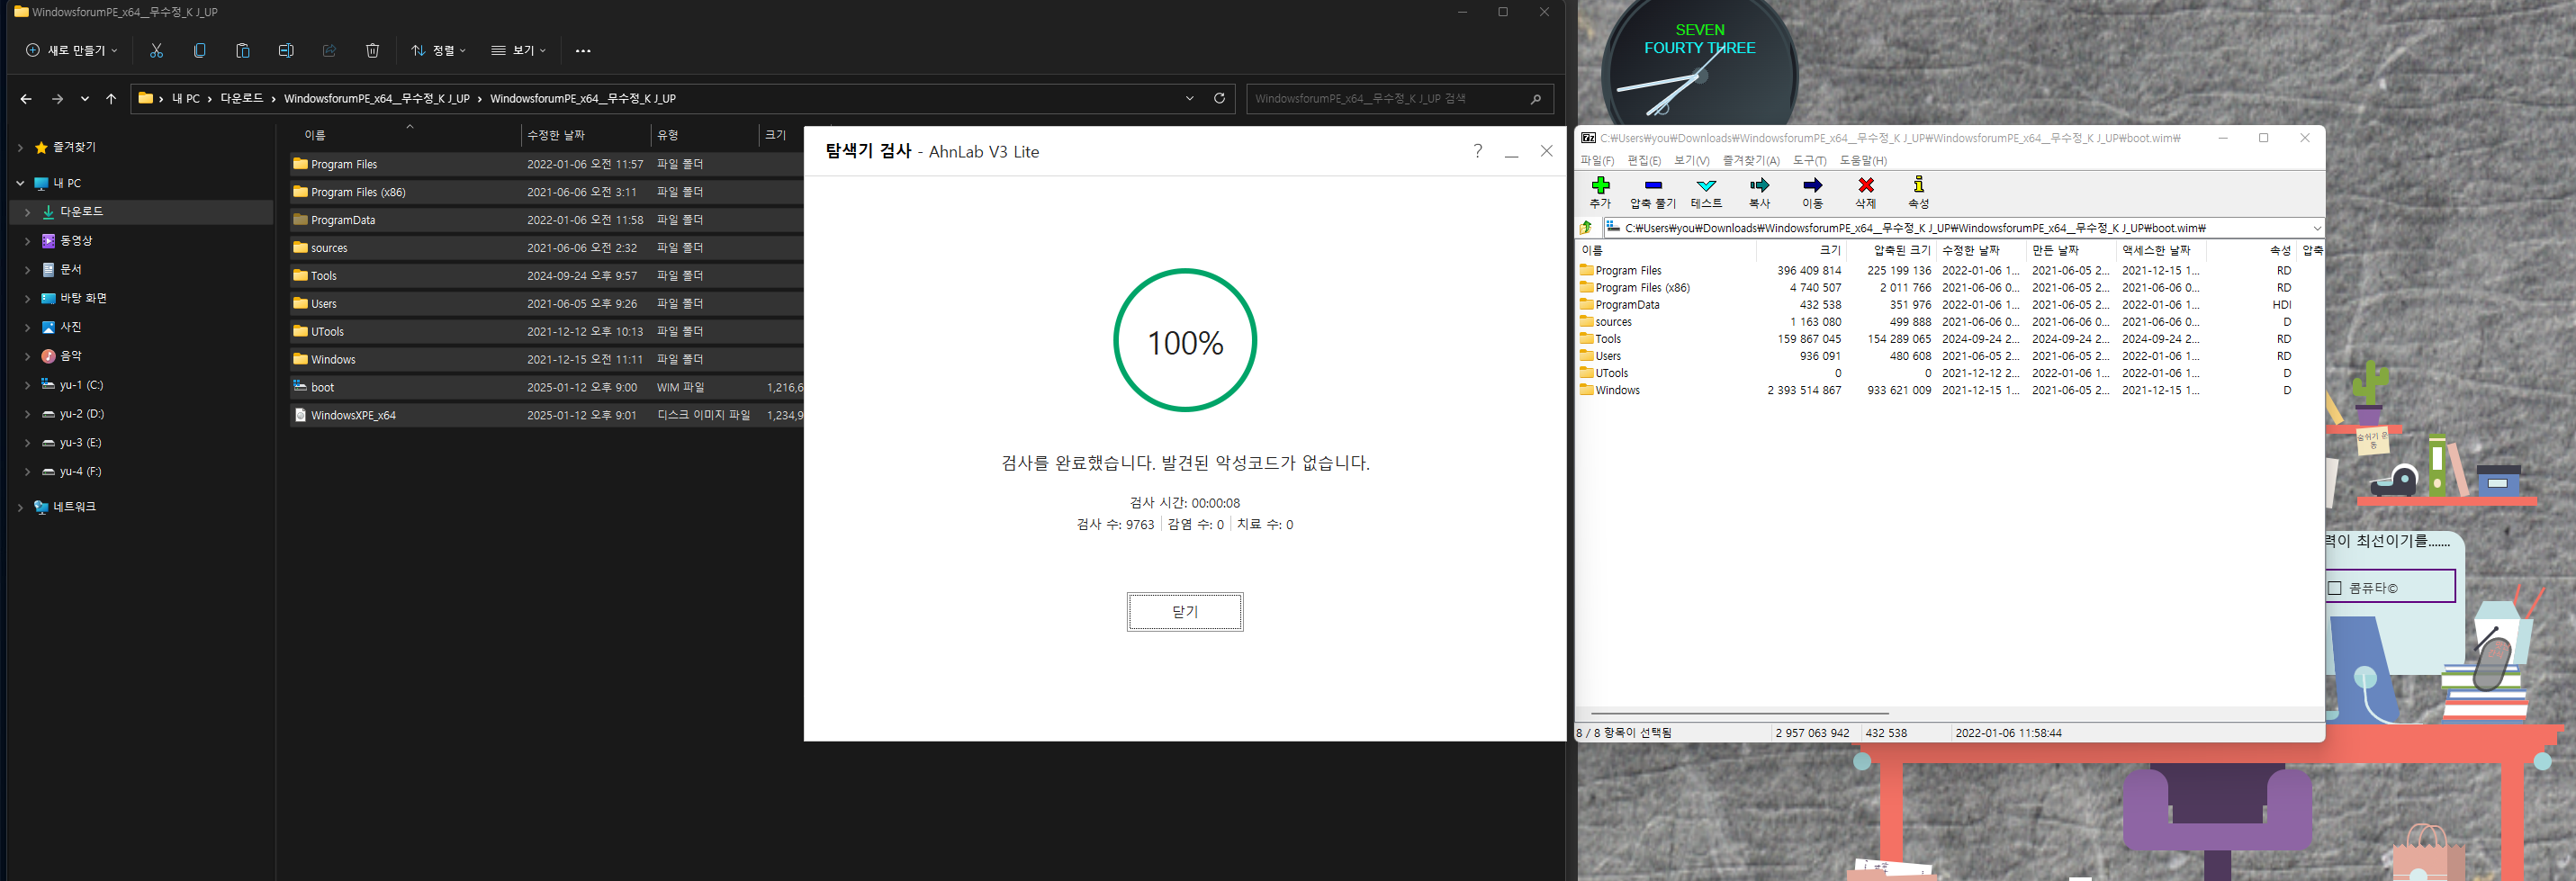2576x881 pixels.
Task: Go back in Explorer navigation
Action: pyautogui.click(x=26, y=99)
